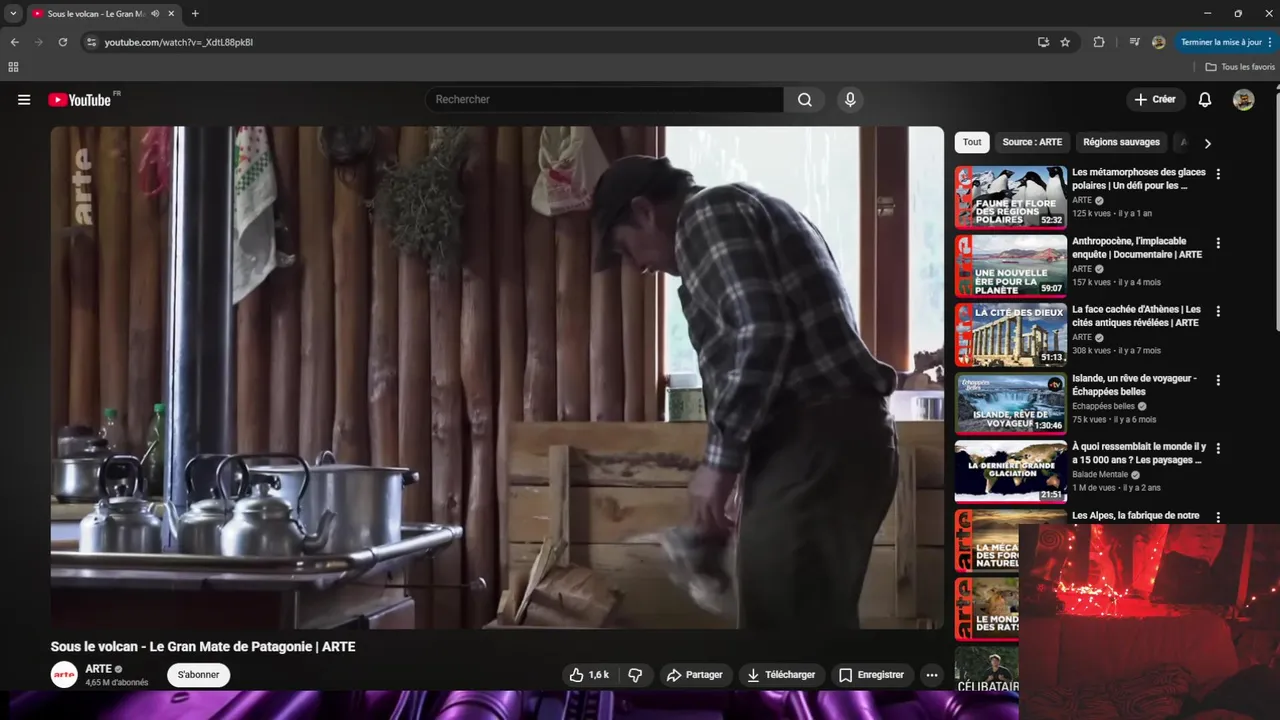Open video title Anthropocène, l'implacable enquête
The height and width of the screenshot is (720, 1280).
pyautogui.click(x=1137, y=248)
